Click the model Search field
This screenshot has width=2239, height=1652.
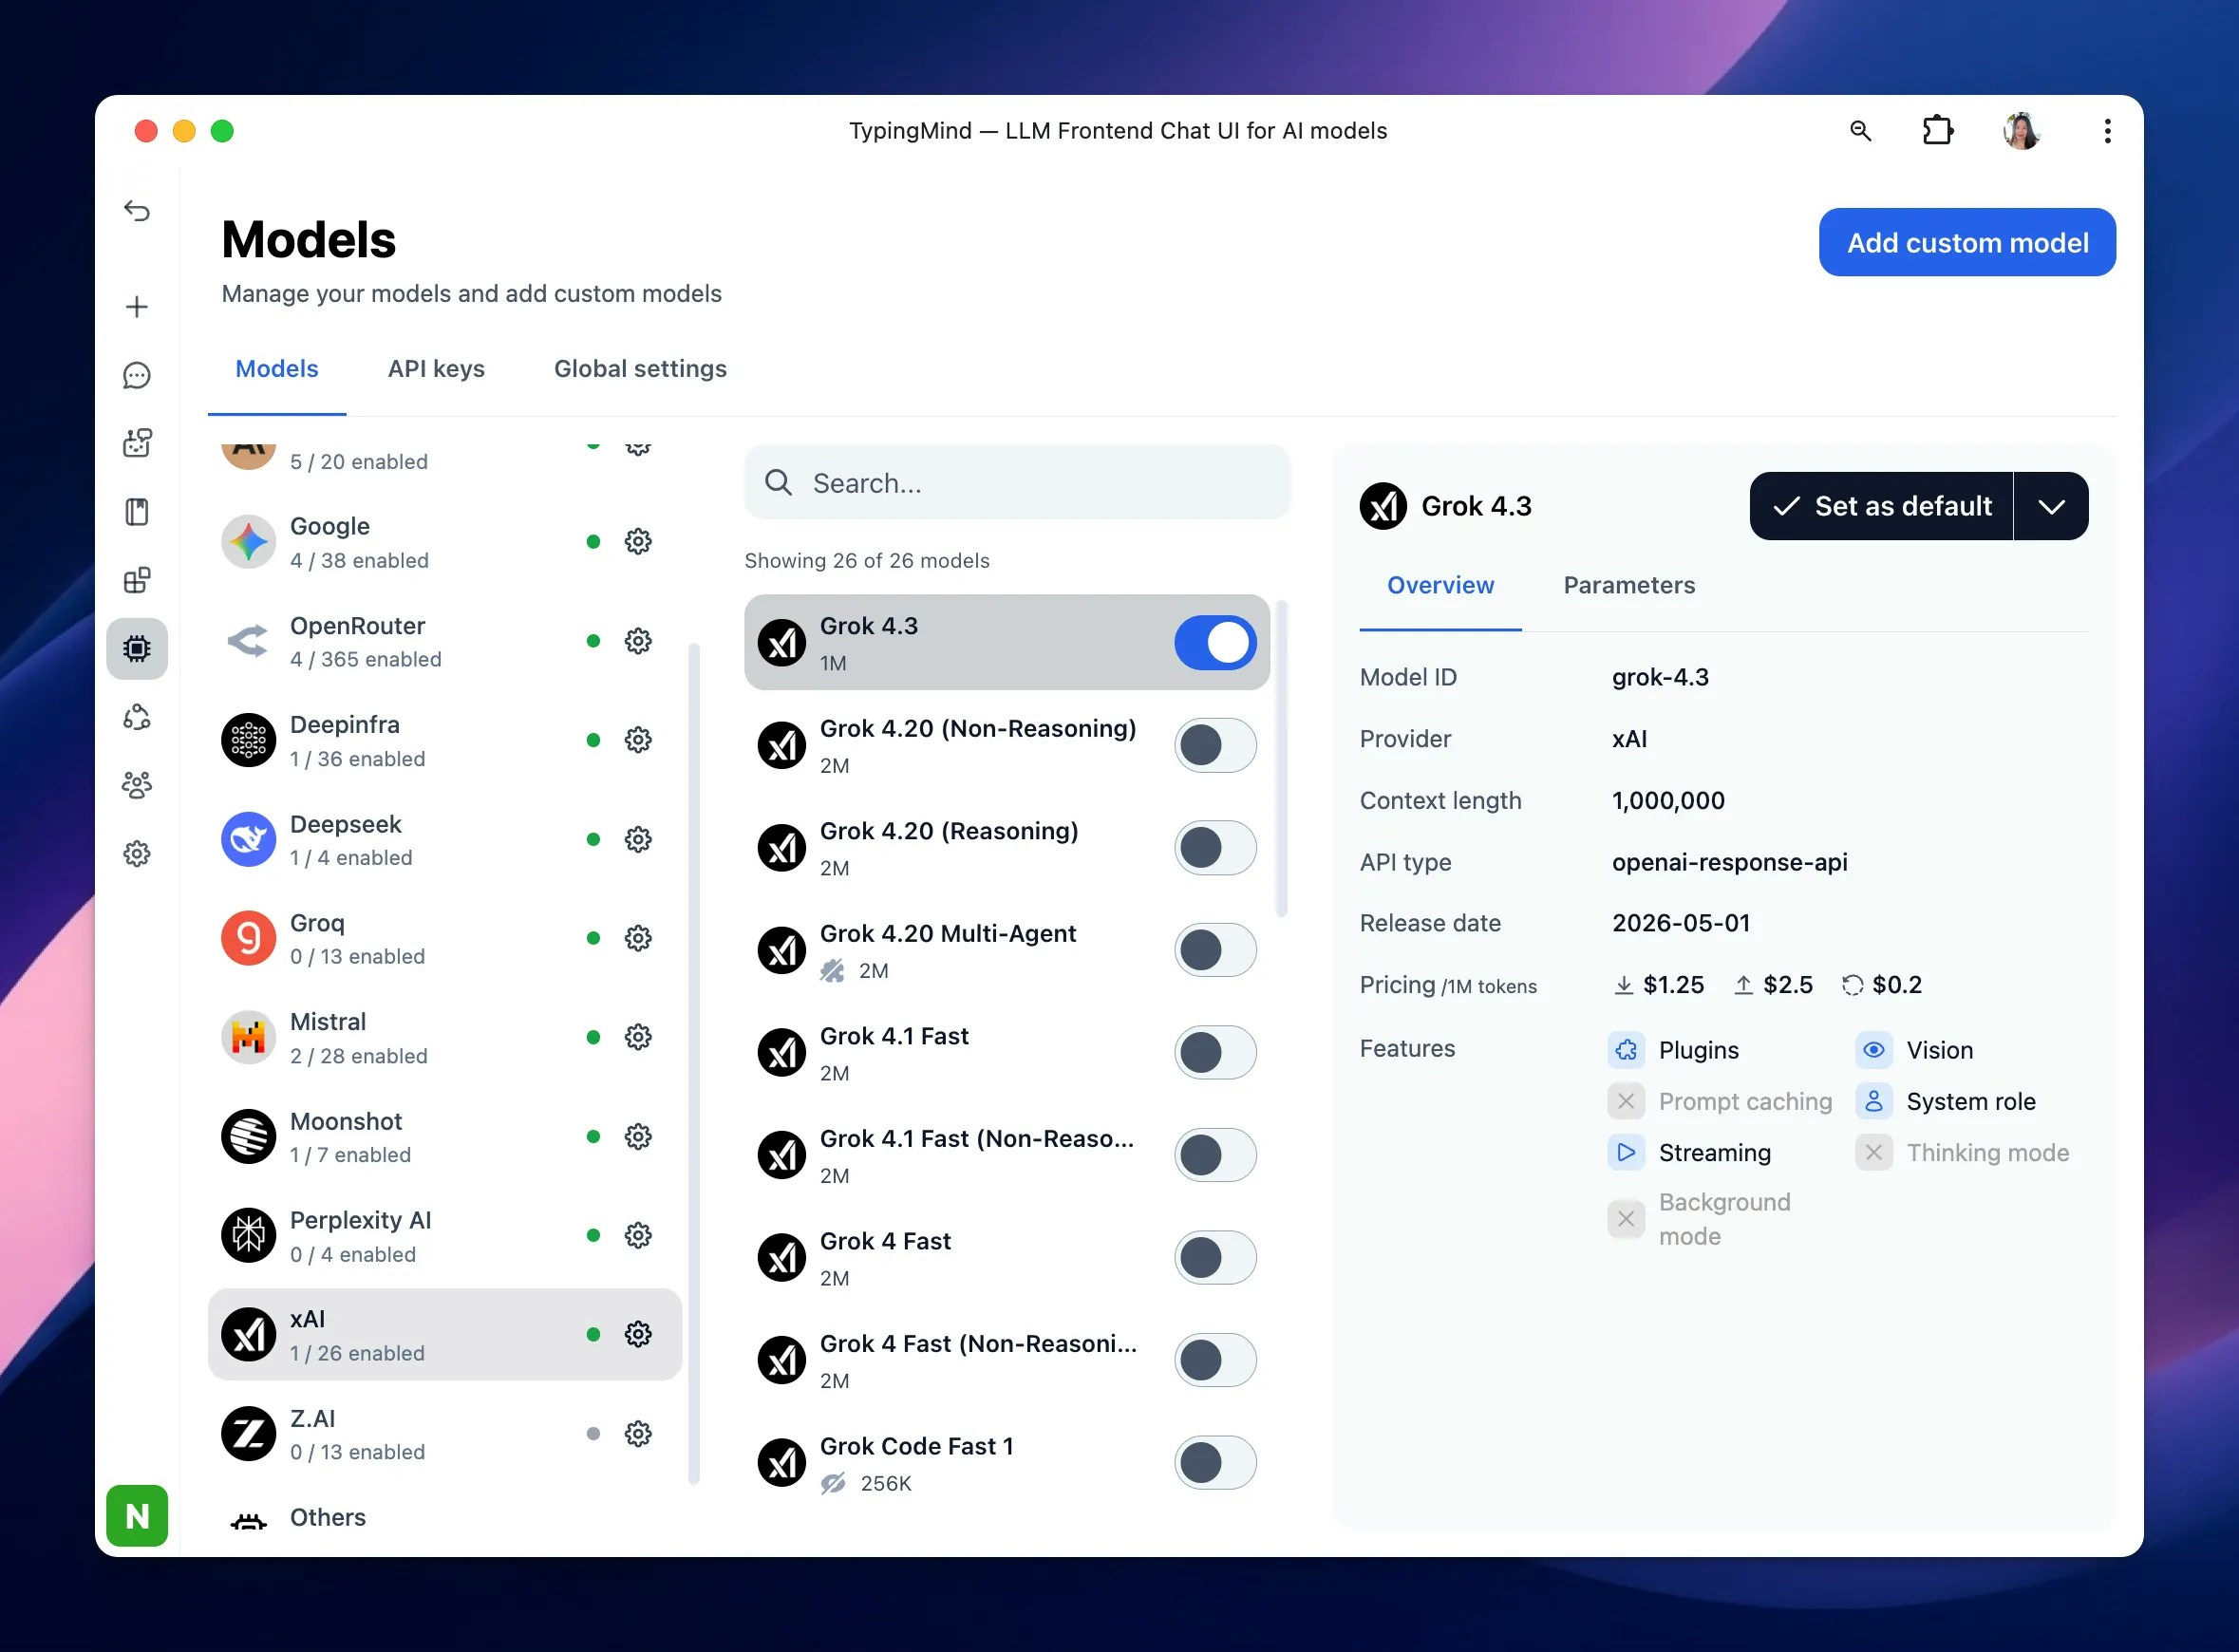[1017, 483]
